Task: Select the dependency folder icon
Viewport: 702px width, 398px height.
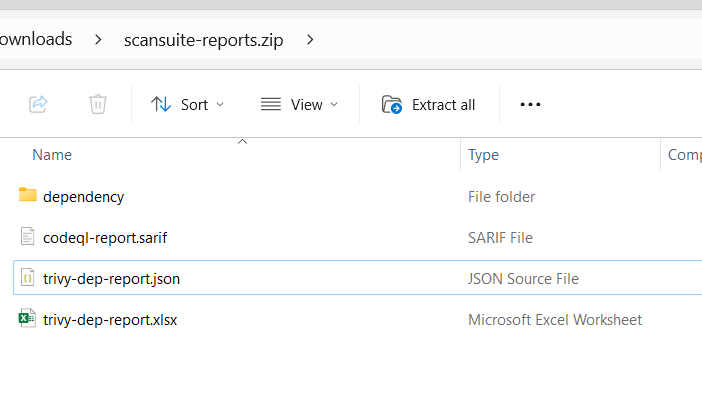Action: point(28,195)
